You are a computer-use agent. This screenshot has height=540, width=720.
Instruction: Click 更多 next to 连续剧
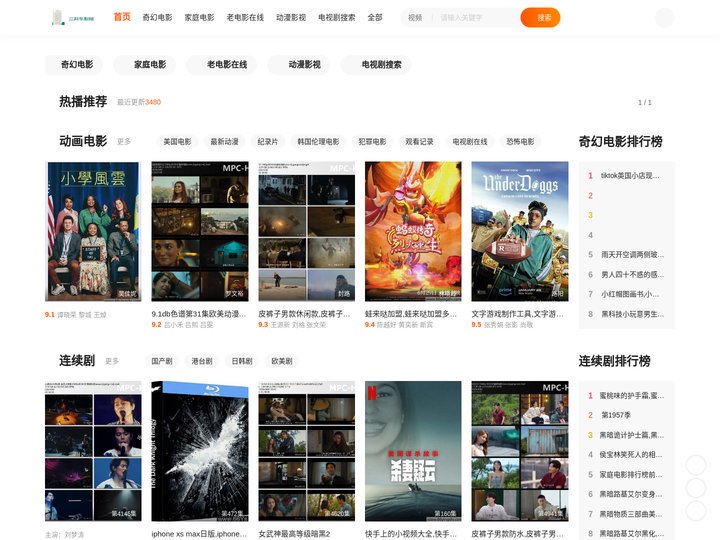[x=112, y=361]
